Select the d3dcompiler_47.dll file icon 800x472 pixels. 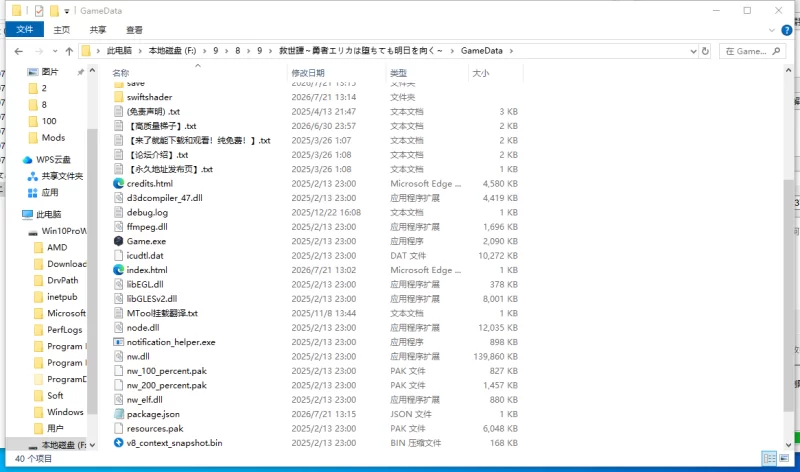click(x=118, y=197)
